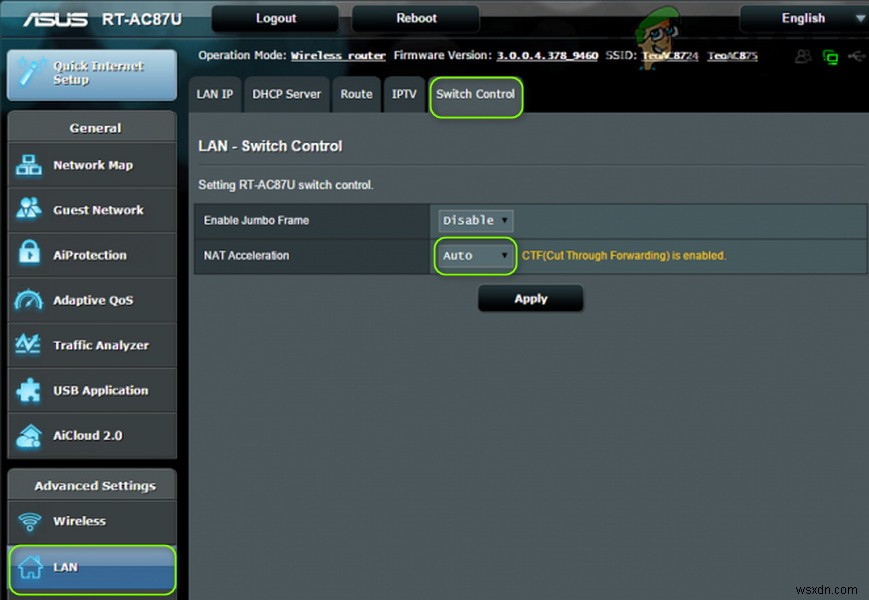The width and height of the screenshot is (869, 600).
Task: Click the connected clients status icon
Action: 803,56
